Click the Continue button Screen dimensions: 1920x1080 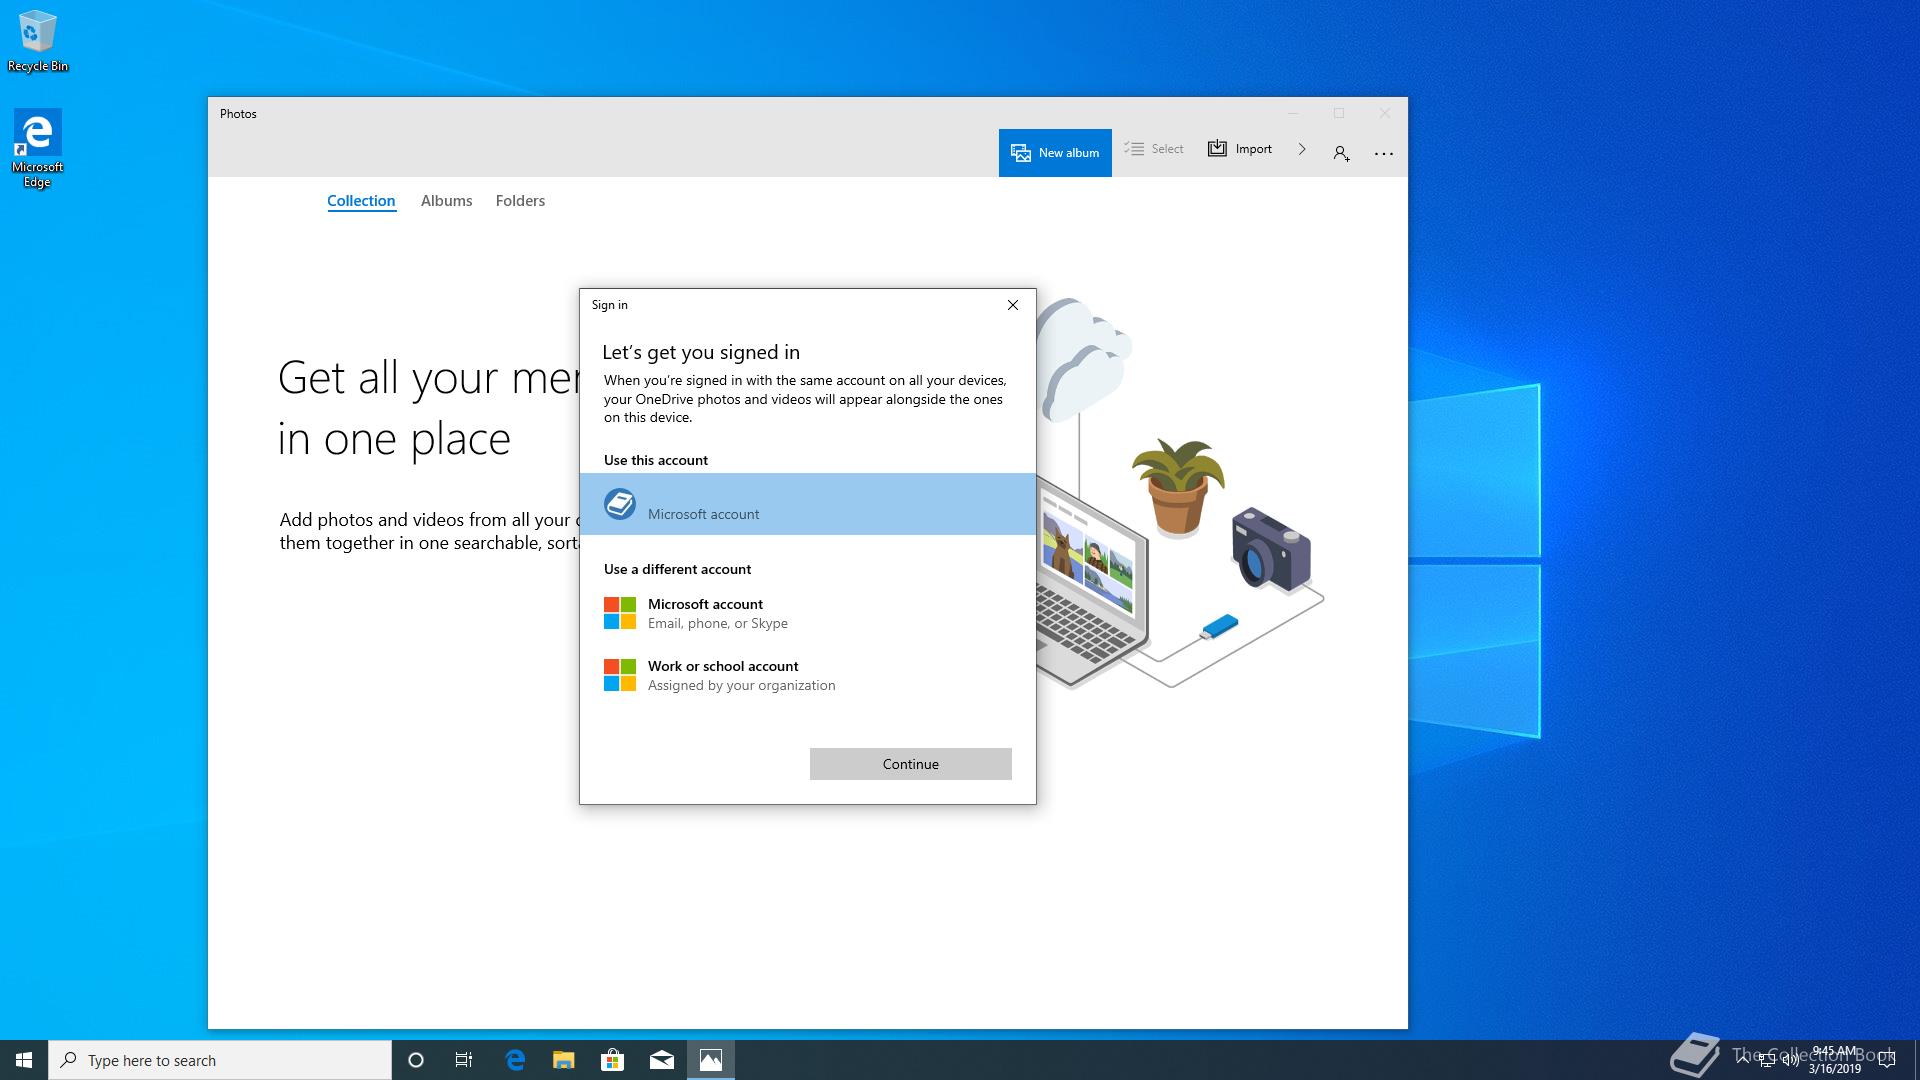[x=911, y=764]
